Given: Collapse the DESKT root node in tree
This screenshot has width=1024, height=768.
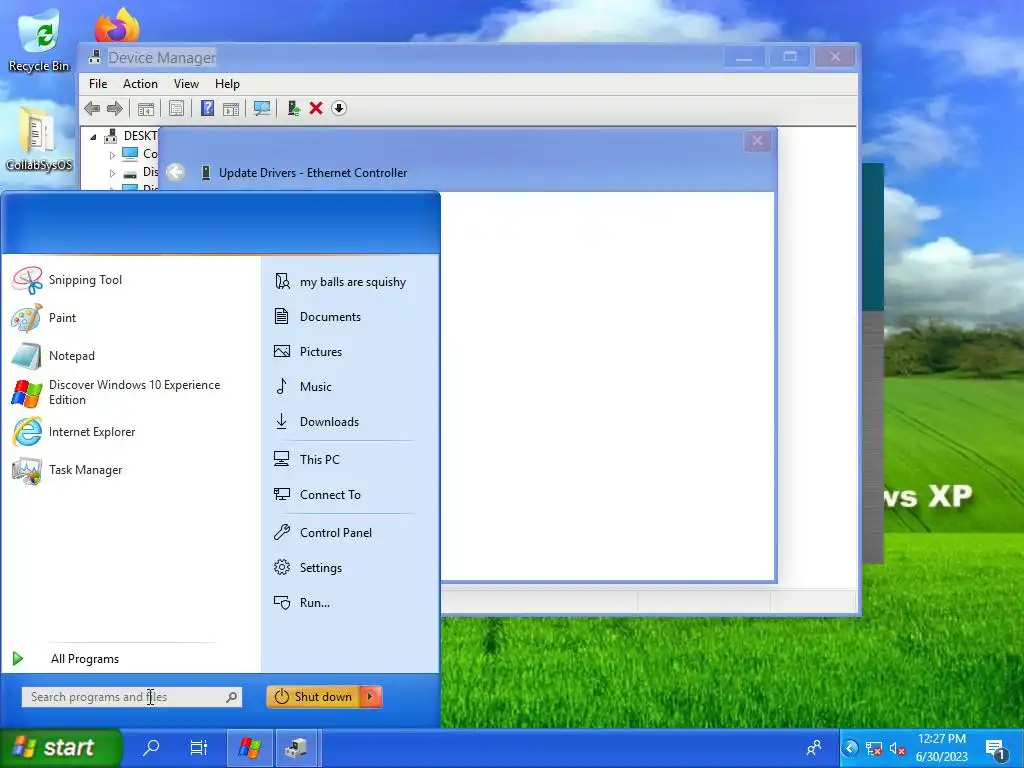Looking at the screenshot, I should [x=93, y=136].
